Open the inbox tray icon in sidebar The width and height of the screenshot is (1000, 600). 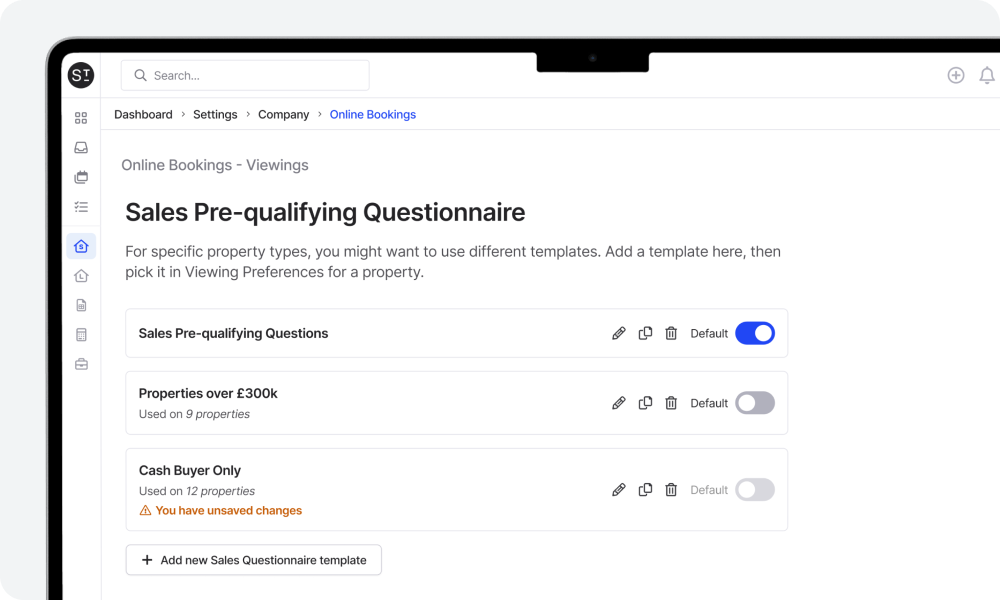pyautogui.click(x=81, y=147)
